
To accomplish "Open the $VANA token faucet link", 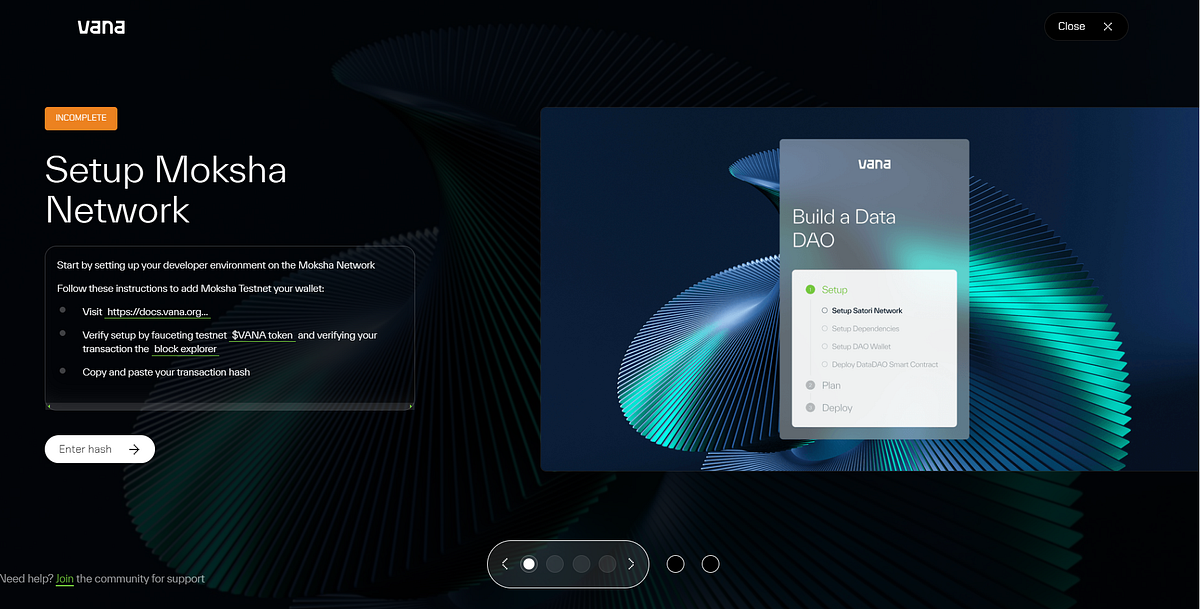I will tap(262, 336).
